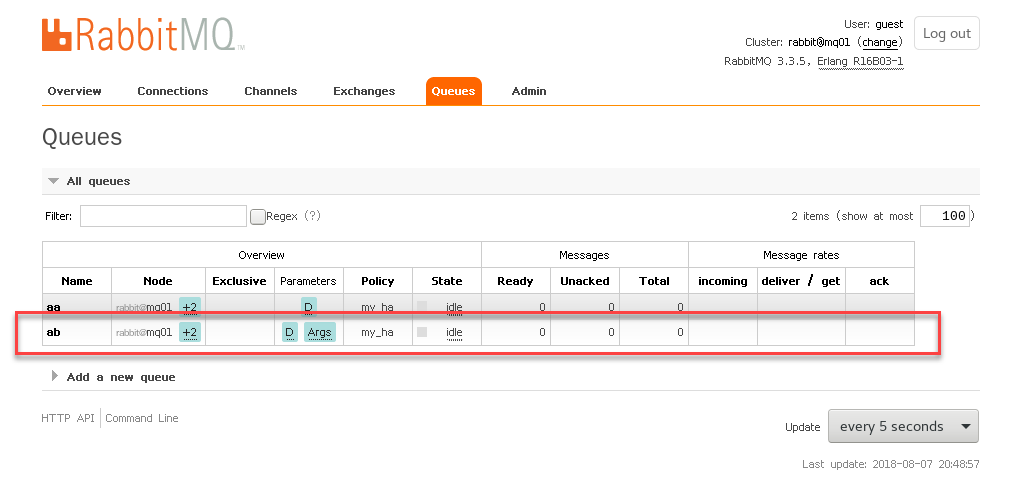1018x478 pixels.
Task: Sort by incoming rate column
Action: (723, 281)
